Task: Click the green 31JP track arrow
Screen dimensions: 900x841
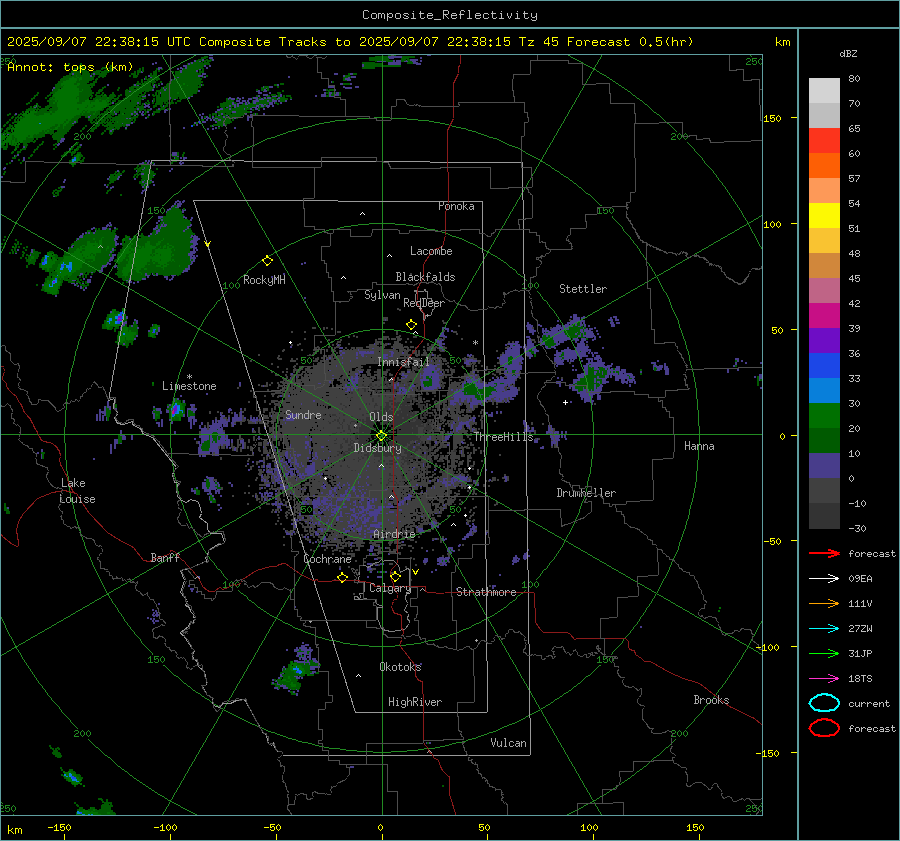Action: [x=824, y=653]
